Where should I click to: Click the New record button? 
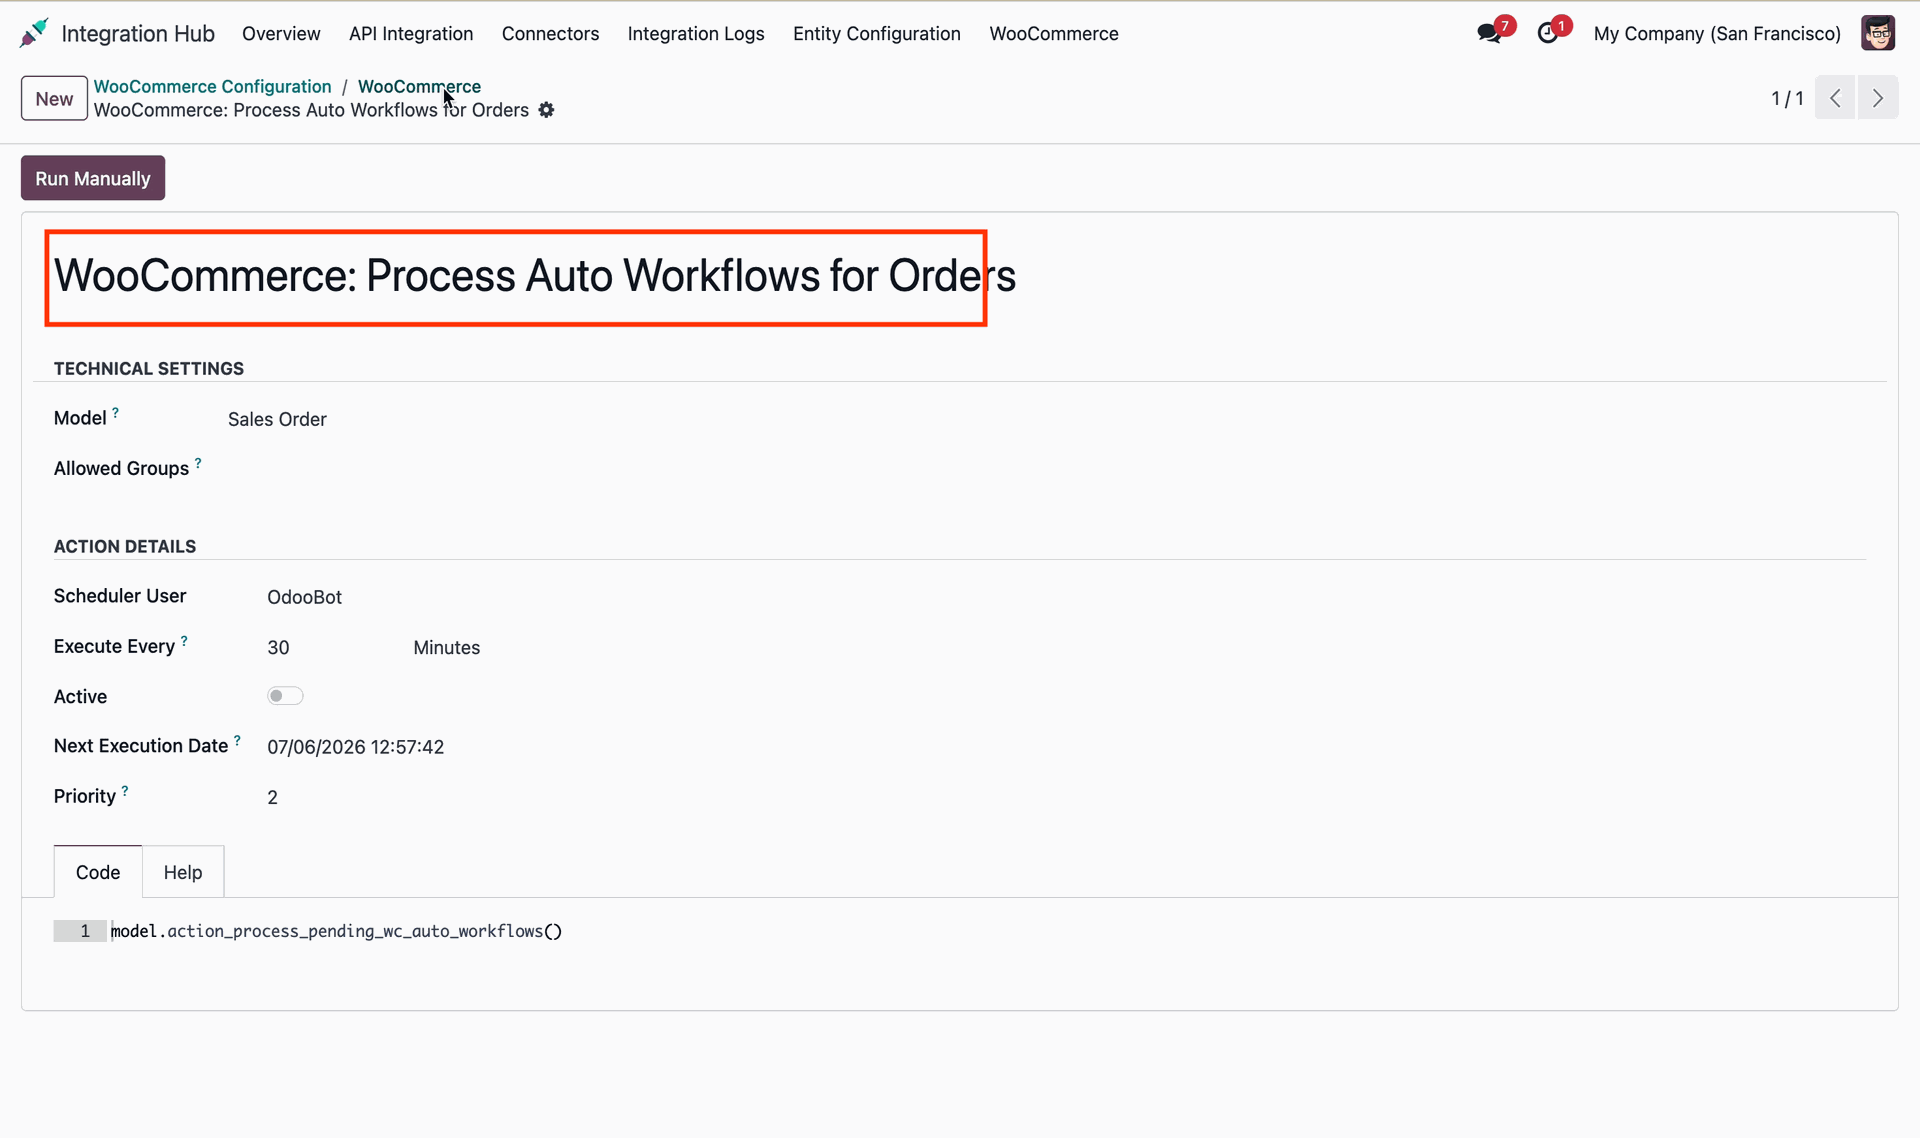tap(54, 98)
